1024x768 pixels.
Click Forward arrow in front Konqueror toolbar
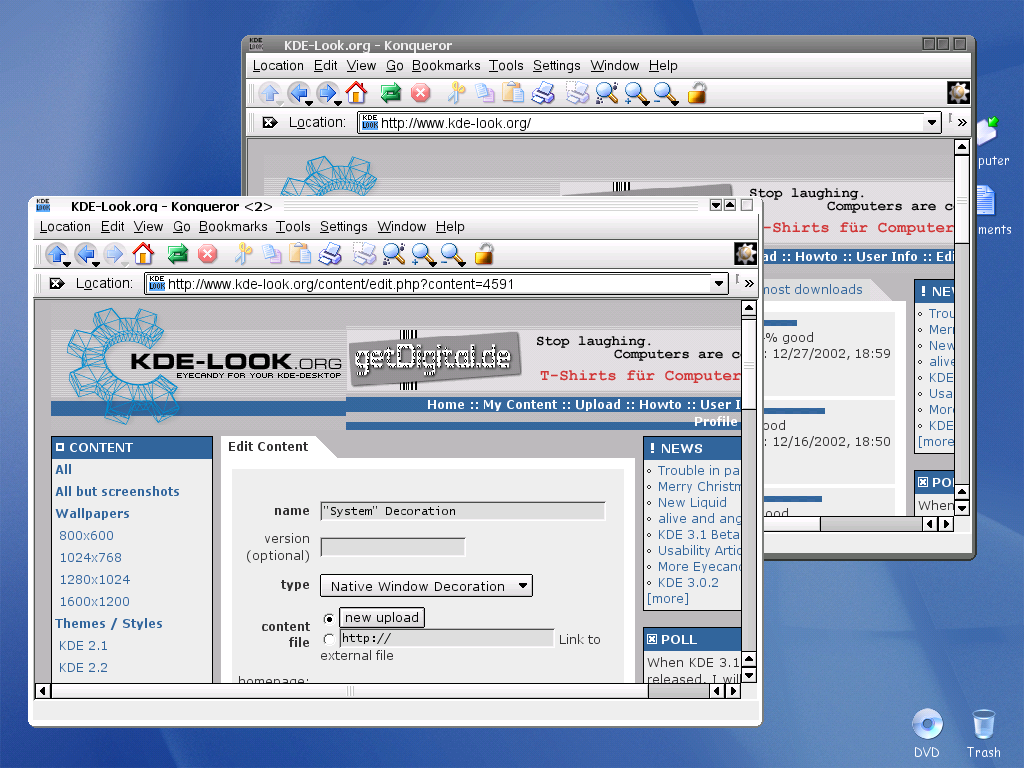[x=113, y=254]
